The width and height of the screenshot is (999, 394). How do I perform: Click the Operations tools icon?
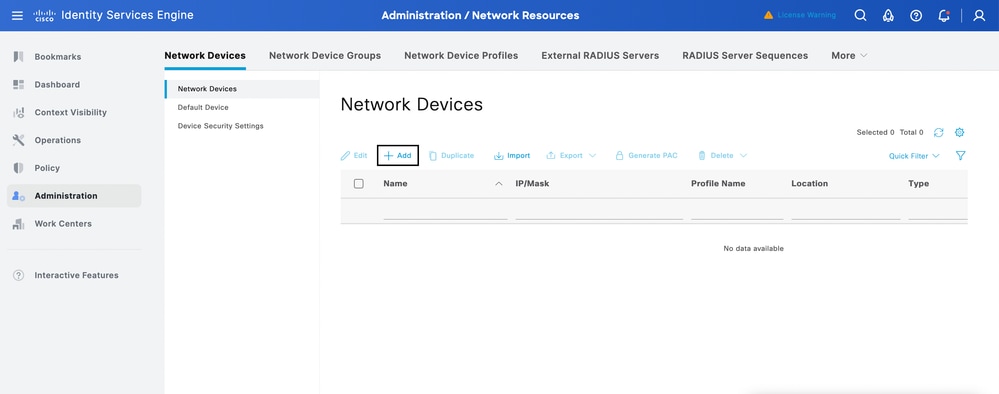tap(18, 140)
